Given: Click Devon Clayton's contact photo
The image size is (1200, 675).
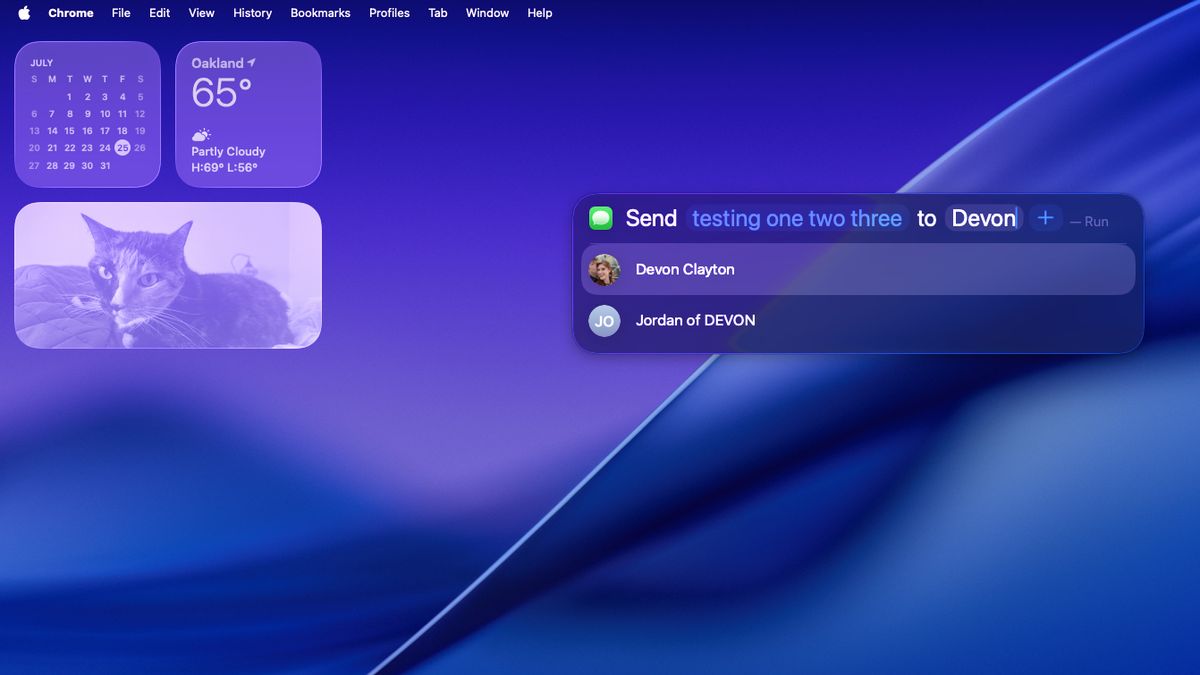Looking at the screenshot, I should (x=605, y=269).
